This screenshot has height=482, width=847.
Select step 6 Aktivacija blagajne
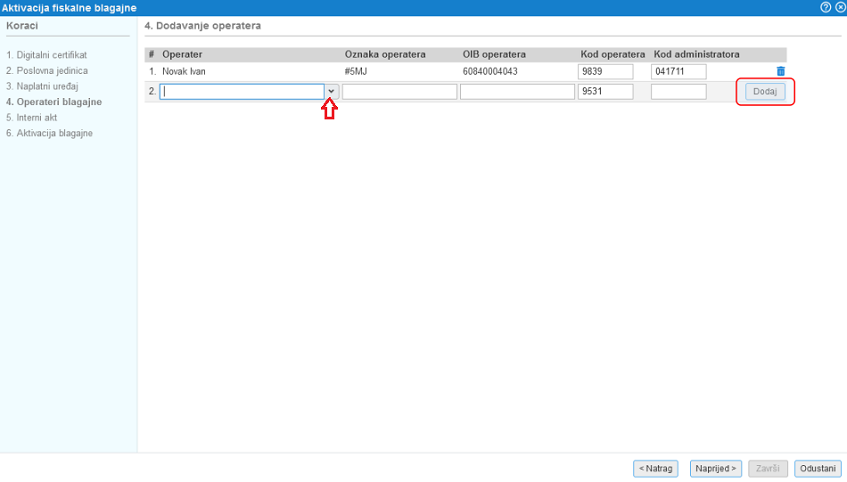pos(49,133)
